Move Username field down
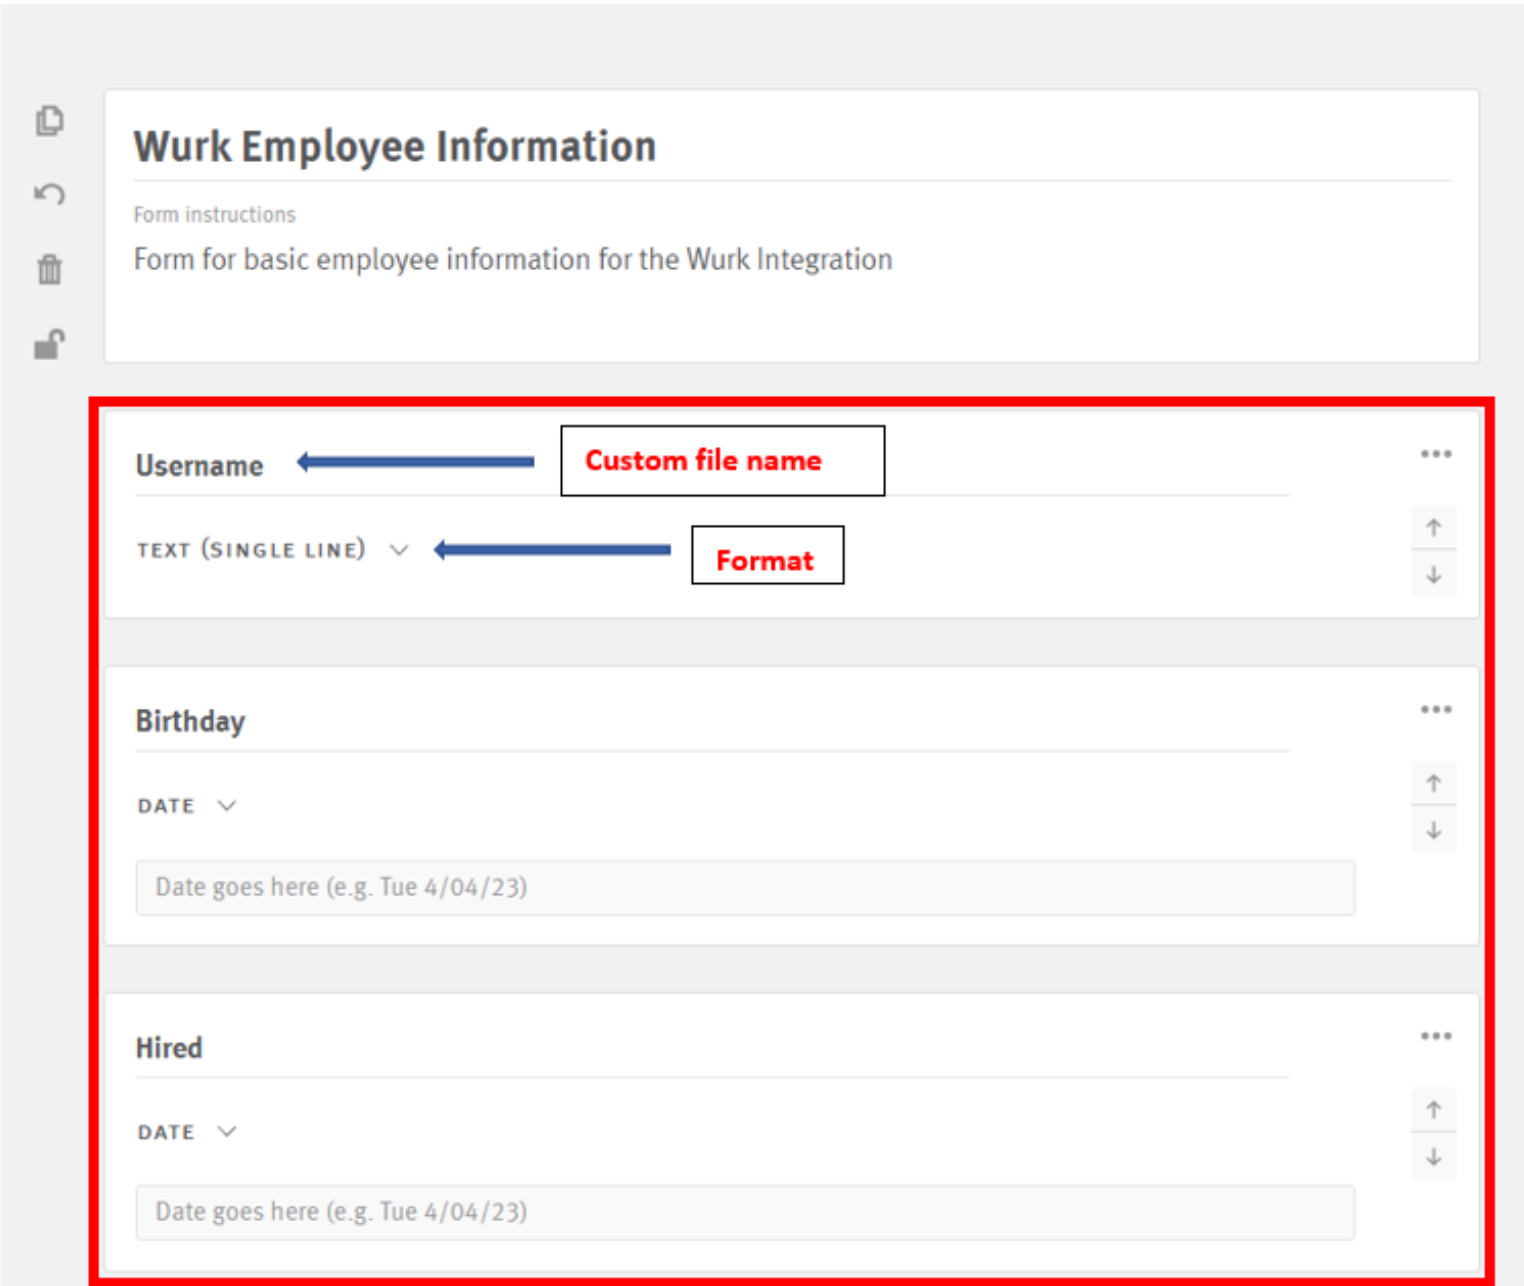This screenshot has height=1286, width=1524. point(1433,575)
